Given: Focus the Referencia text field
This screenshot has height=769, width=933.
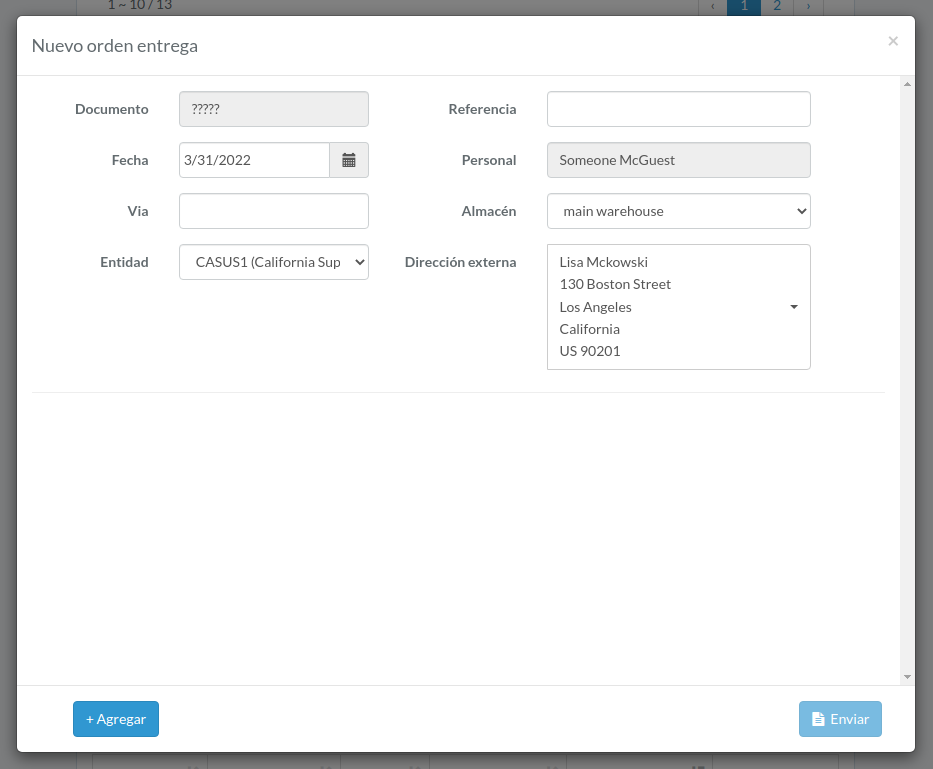Looking at the screenshot, I should tap(678, 109).
